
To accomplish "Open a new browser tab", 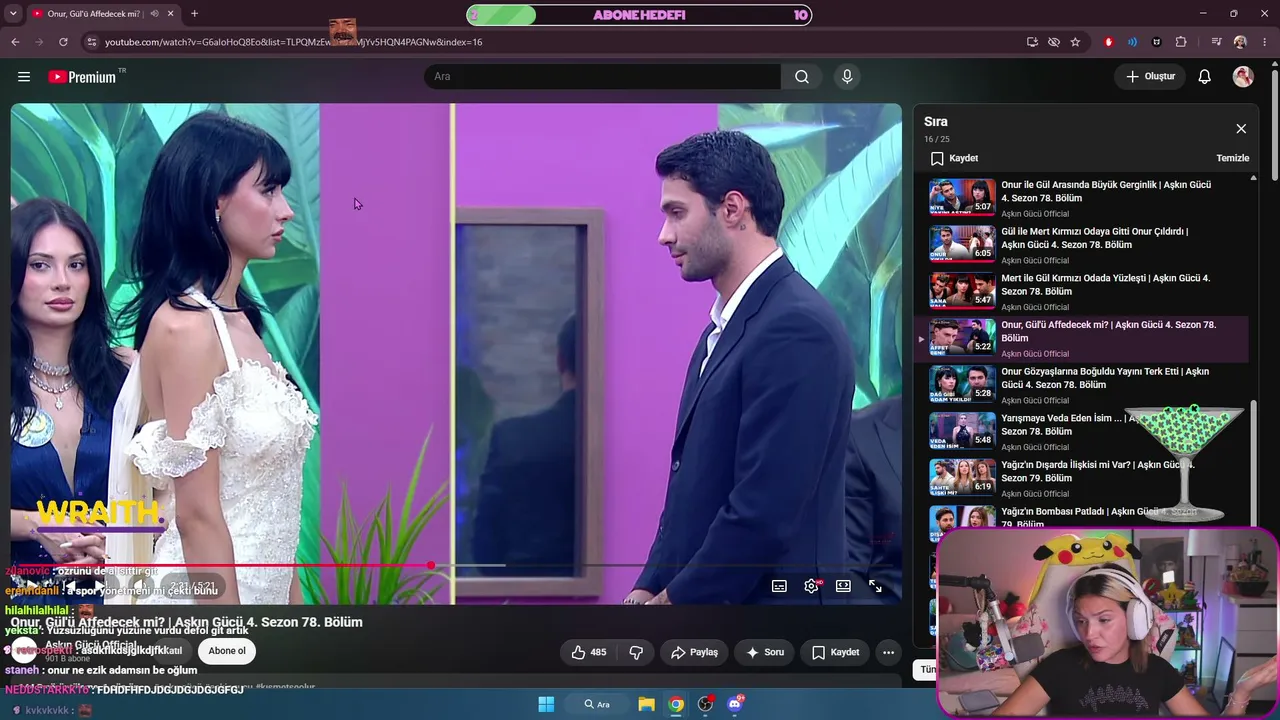I will pos(194,14).
